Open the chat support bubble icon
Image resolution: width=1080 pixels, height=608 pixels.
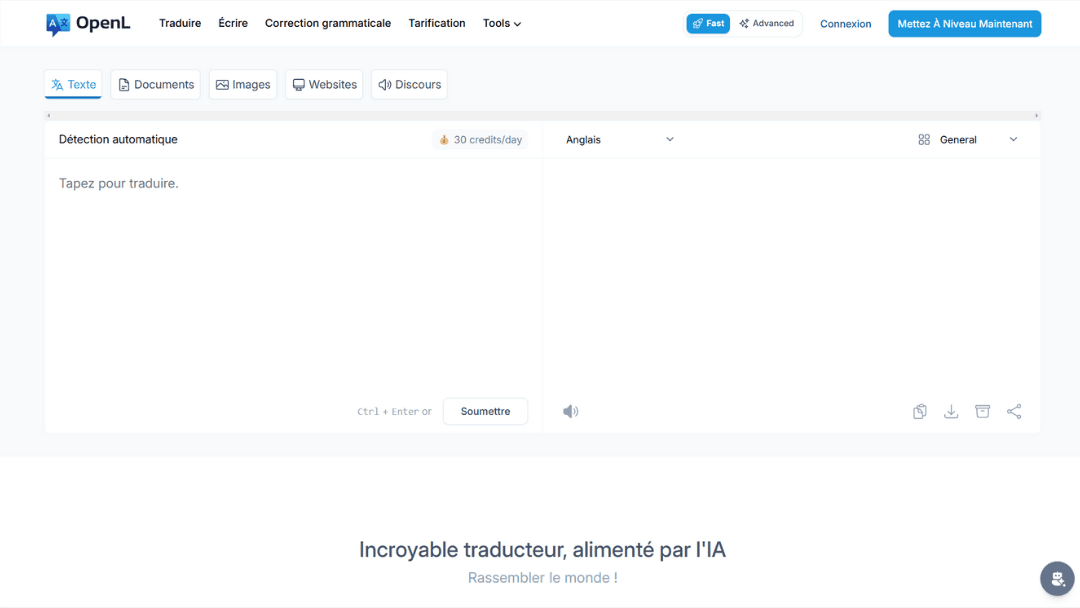pyautogui.click(x=1057, y=578)
